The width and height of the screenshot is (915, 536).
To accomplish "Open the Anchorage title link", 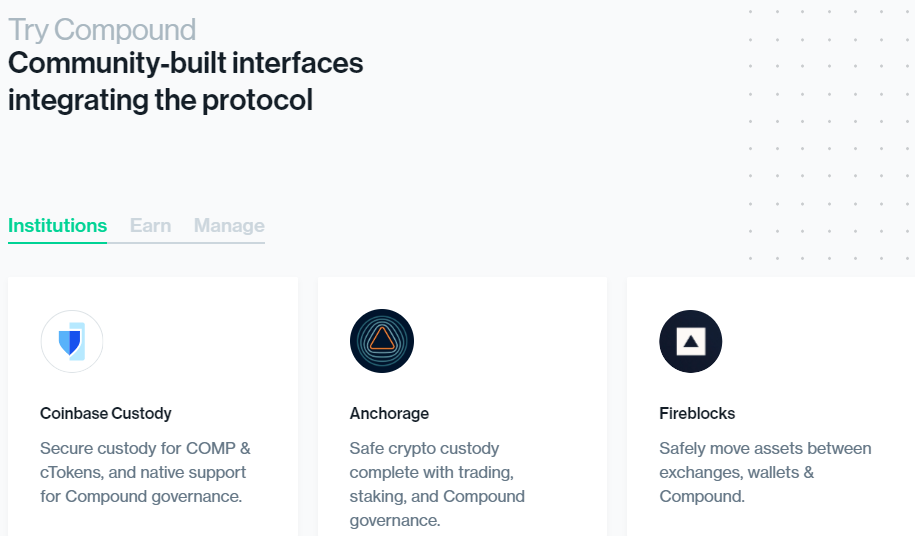I will (x=389, y=413).
